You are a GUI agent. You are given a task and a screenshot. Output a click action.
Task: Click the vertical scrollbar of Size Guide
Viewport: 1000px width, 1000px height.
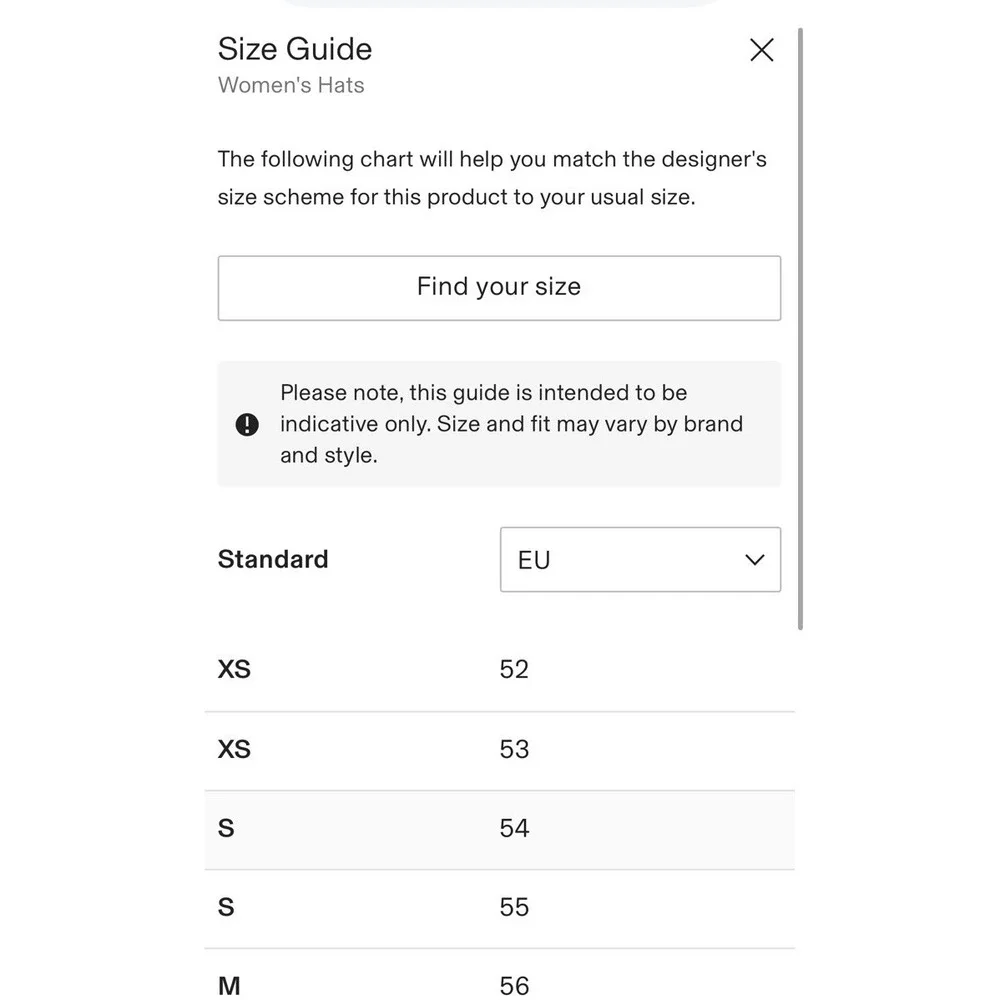pyautogui.click(x=800, y=328)
